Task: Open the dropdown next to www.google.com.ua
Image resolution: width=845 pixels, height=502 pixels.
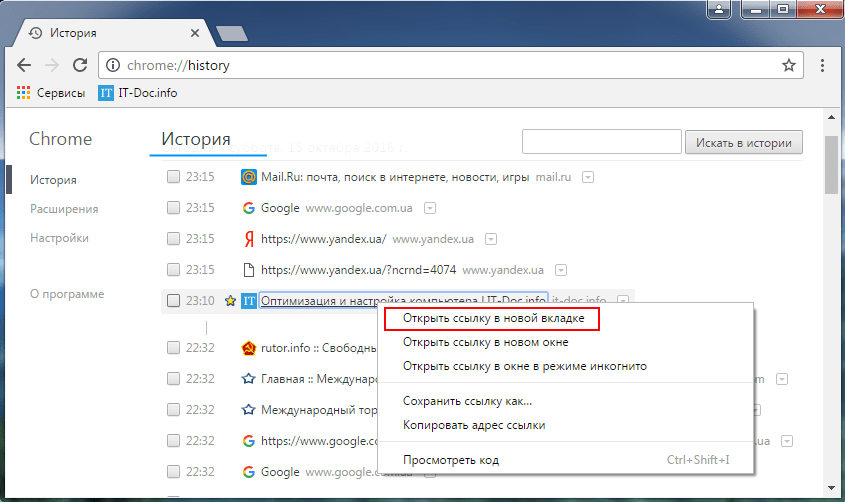Action: pyautogui.click(x=430, y=208)
